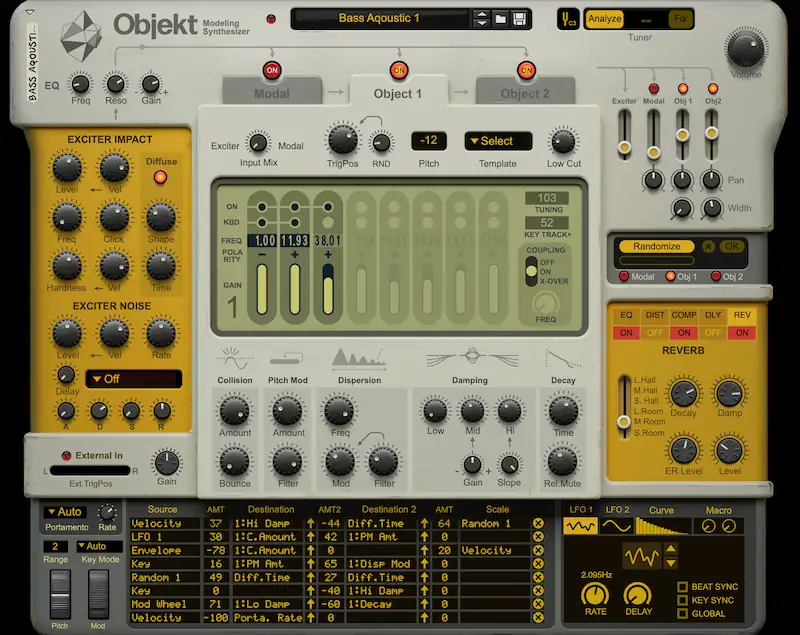This screenshot has width=800, height=635.
Task: Select the LFO 2 sine wave icon
Action: [x=616, y=526]
